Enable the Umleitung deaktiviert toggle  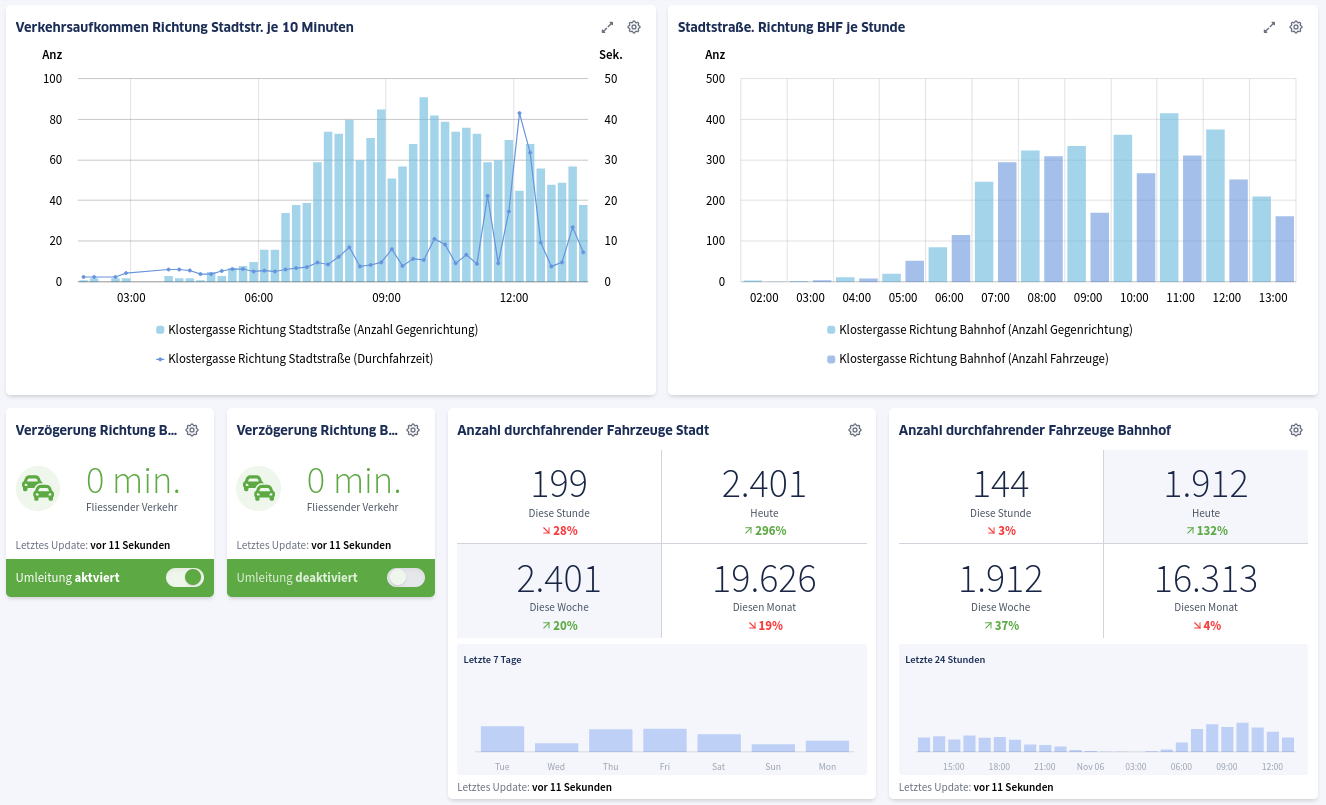(405, 577)
